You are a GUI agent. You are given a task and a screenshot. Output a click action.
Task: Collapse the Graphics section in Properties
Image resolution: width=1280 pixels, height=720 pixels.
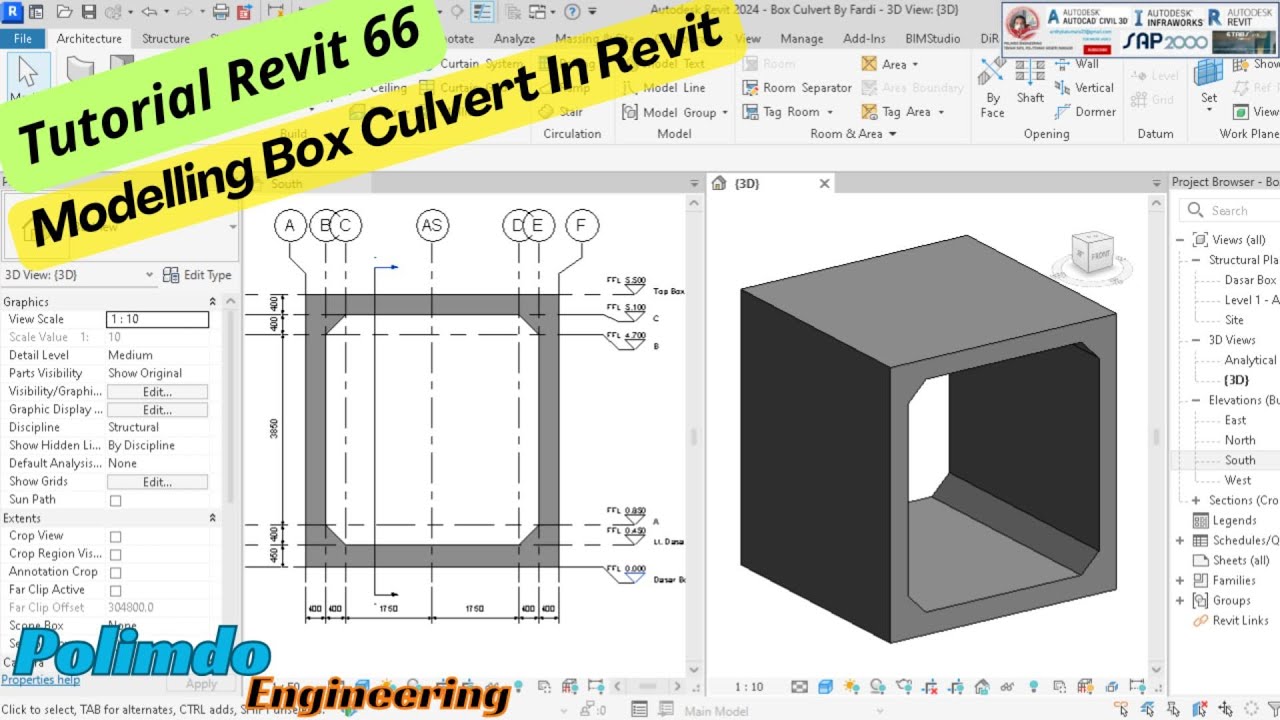click(212, 301)
